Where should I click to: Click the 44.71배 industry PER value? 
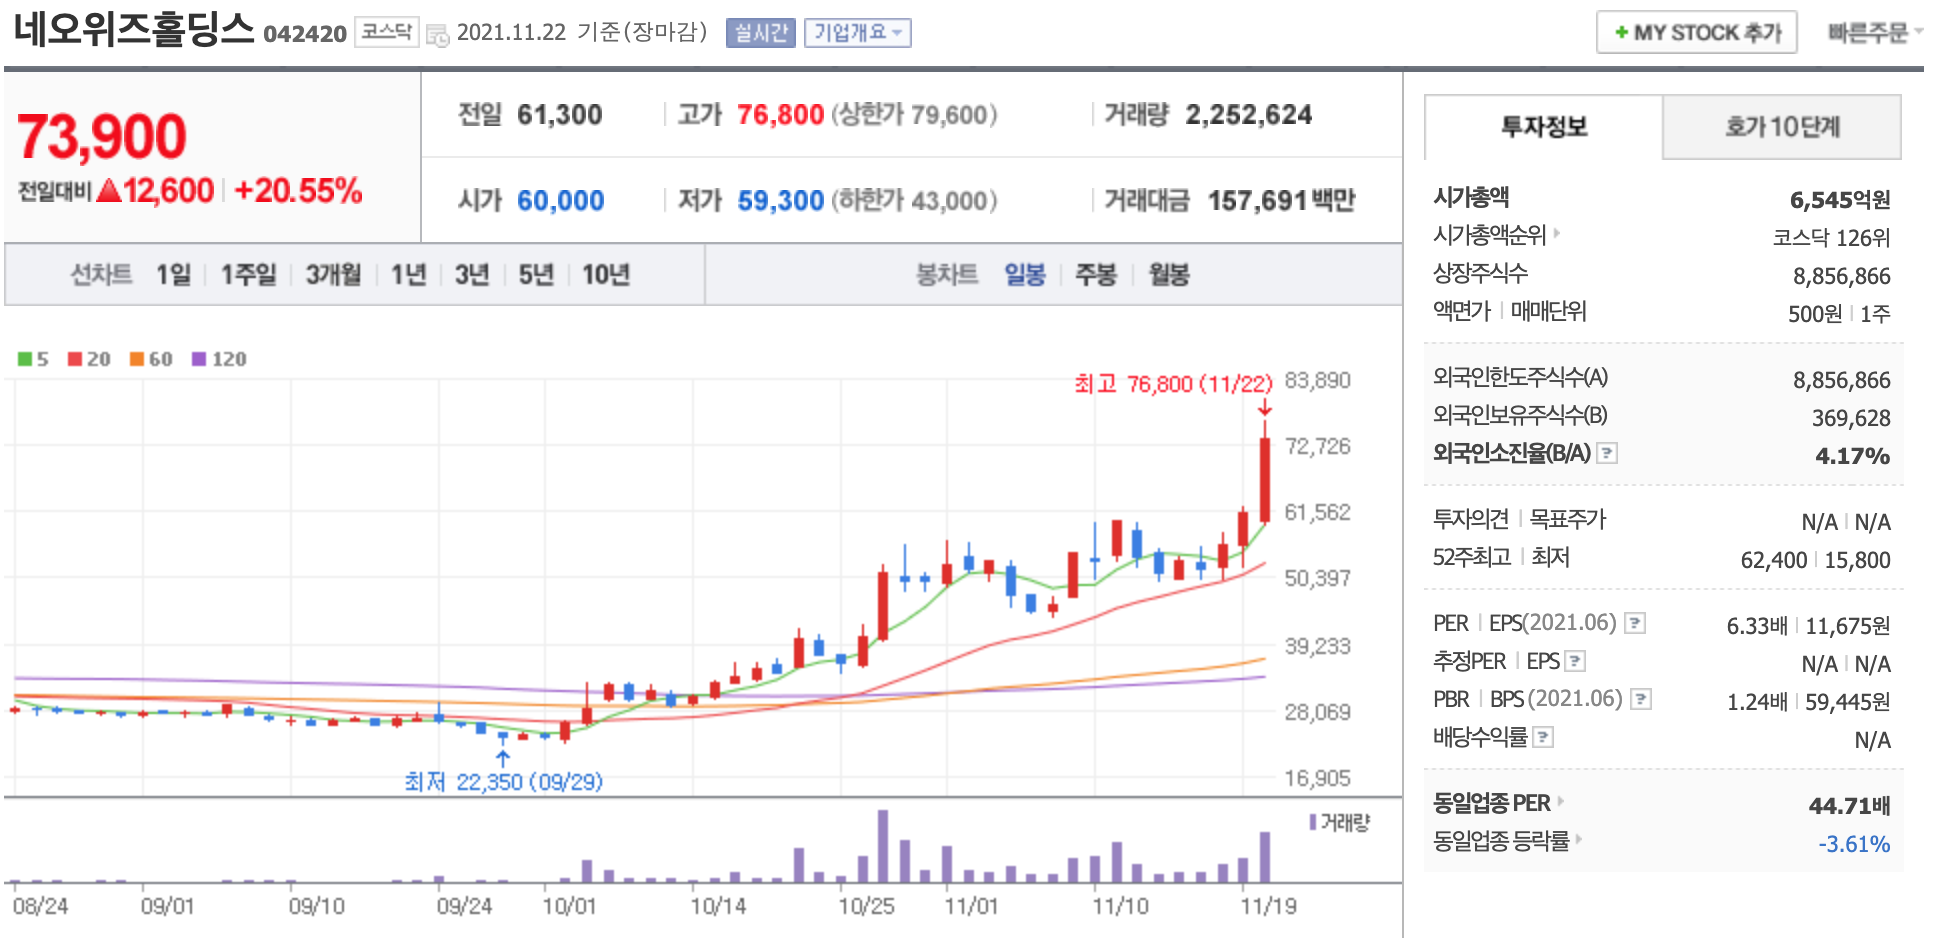click(1849, 805)
